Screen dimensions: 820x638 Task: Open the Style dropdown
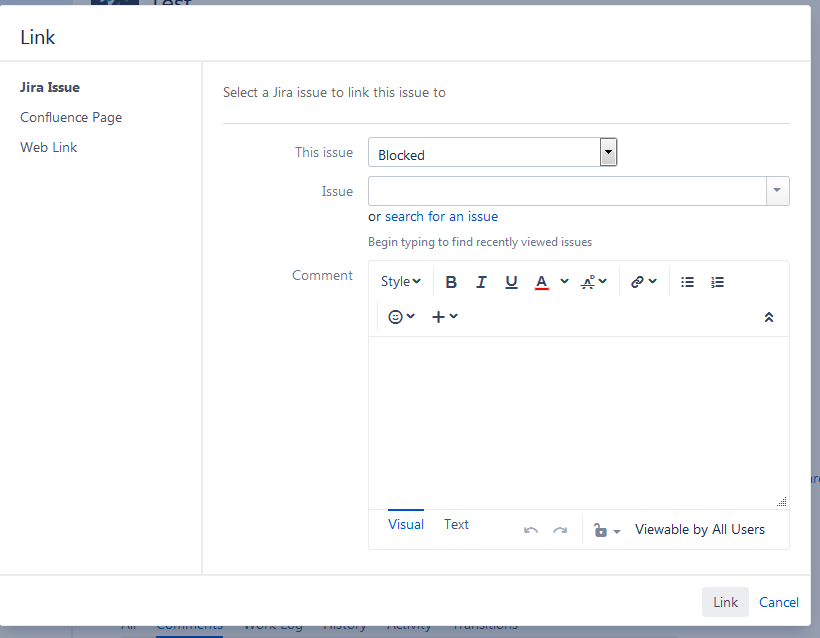[x=401, y=282]
